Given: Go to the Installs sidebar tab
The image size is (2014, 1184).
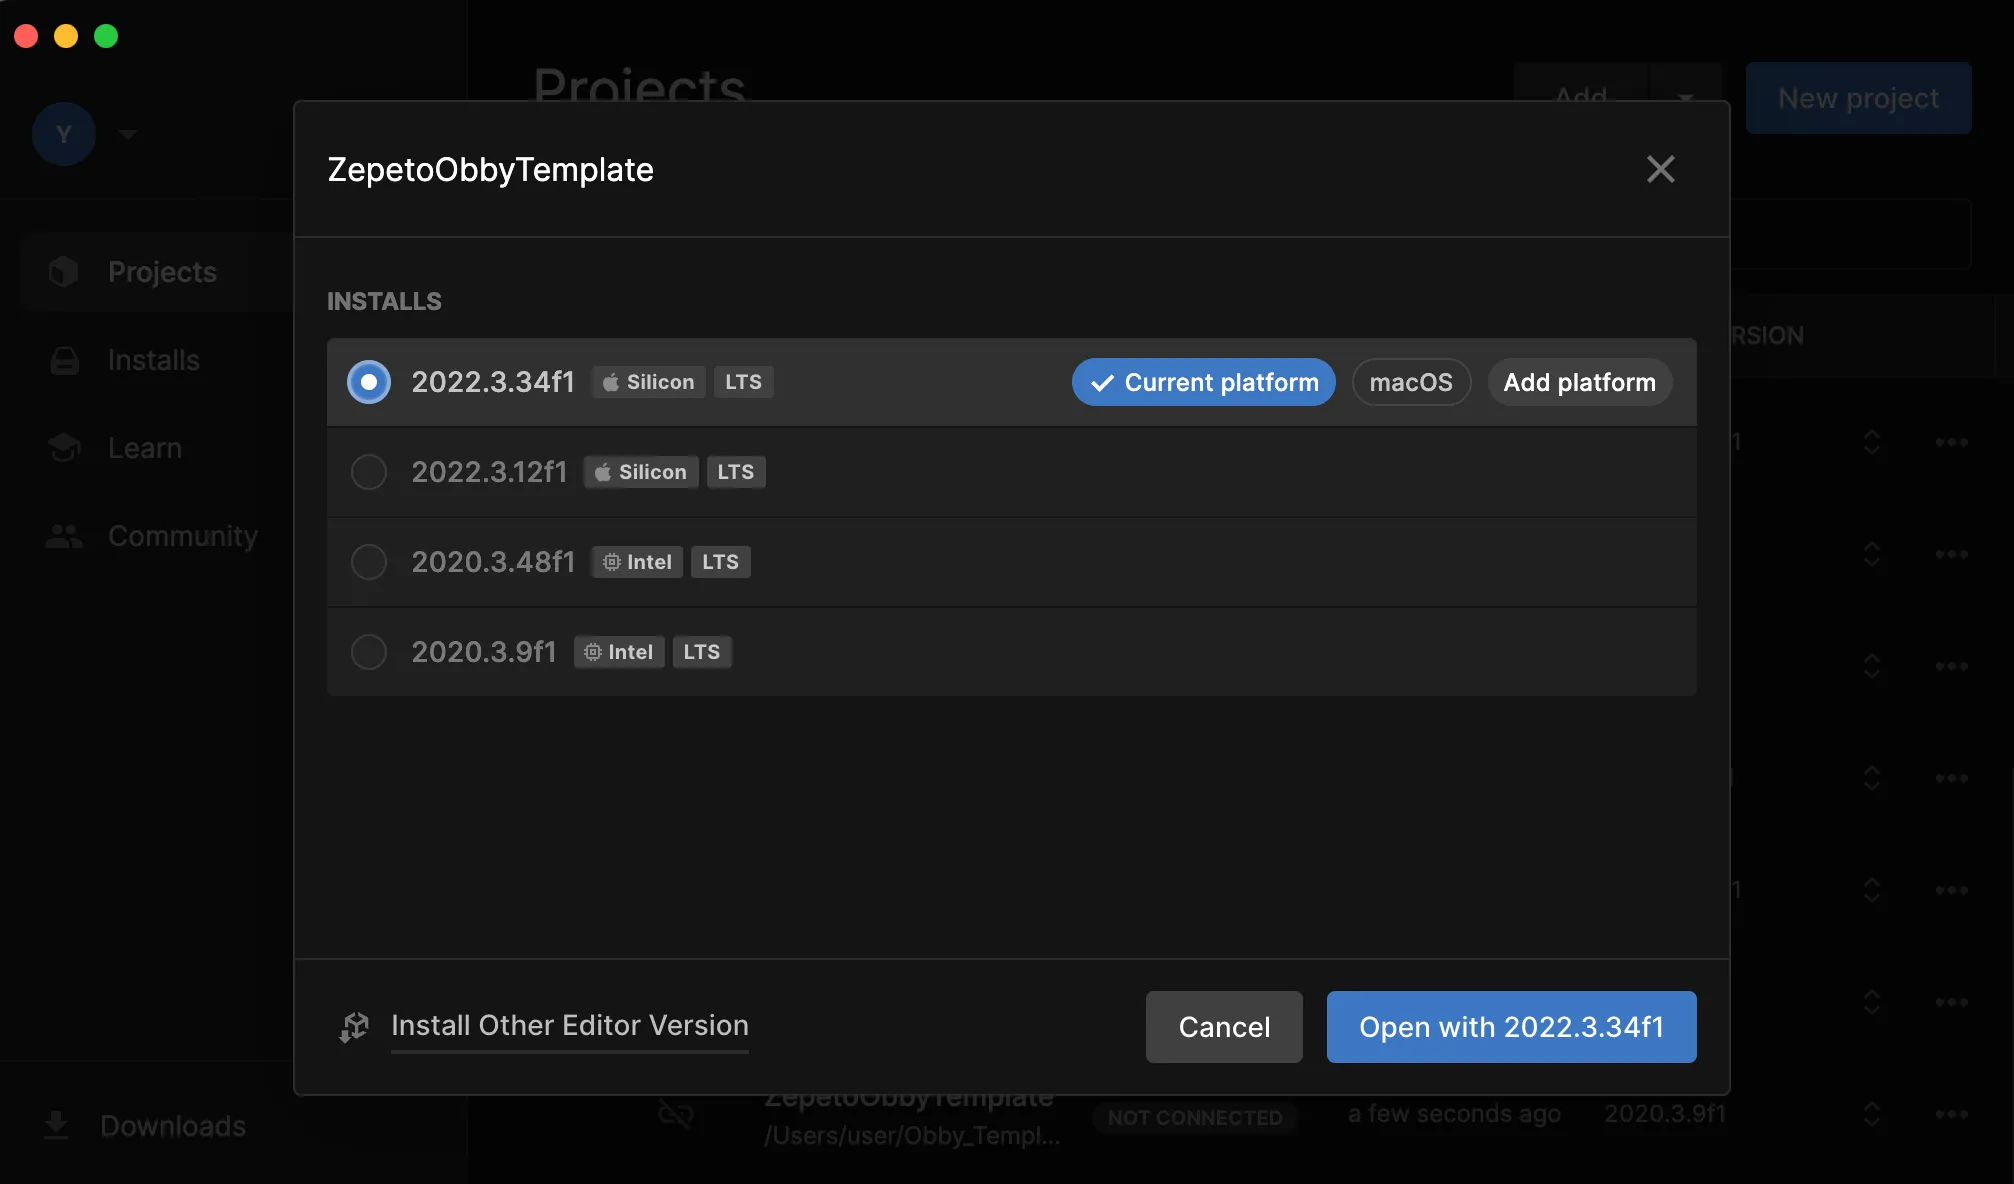Looking at the screenshot, I should tap(156, 360).
